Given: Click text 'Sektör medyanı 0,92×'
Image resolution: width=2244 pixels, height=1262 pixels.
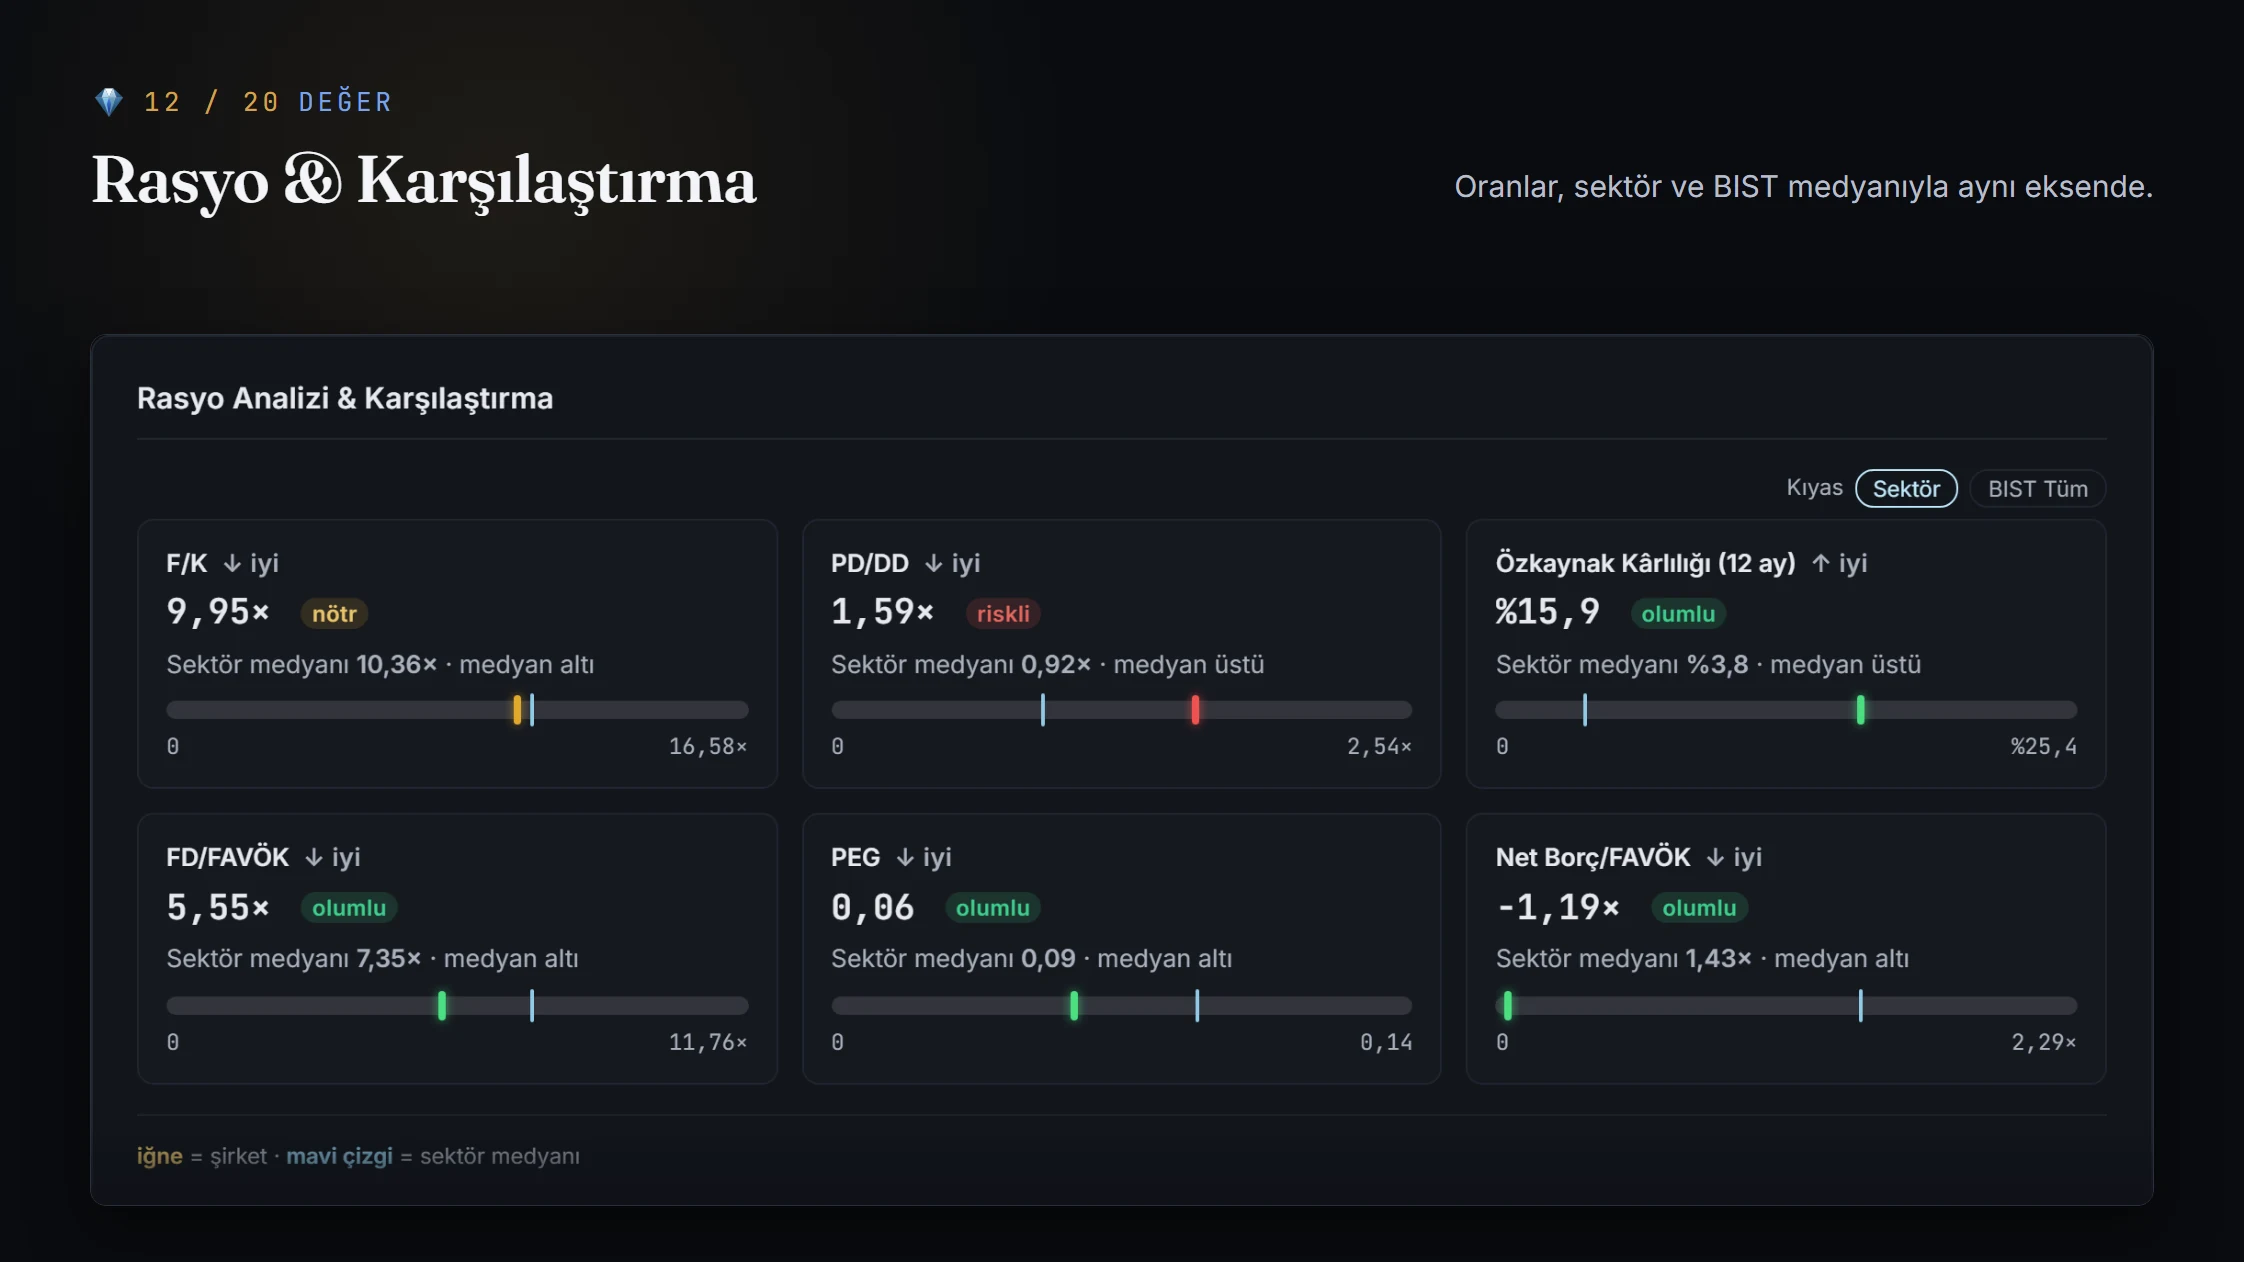Looking at the screenshot, I should click(961, 665).
